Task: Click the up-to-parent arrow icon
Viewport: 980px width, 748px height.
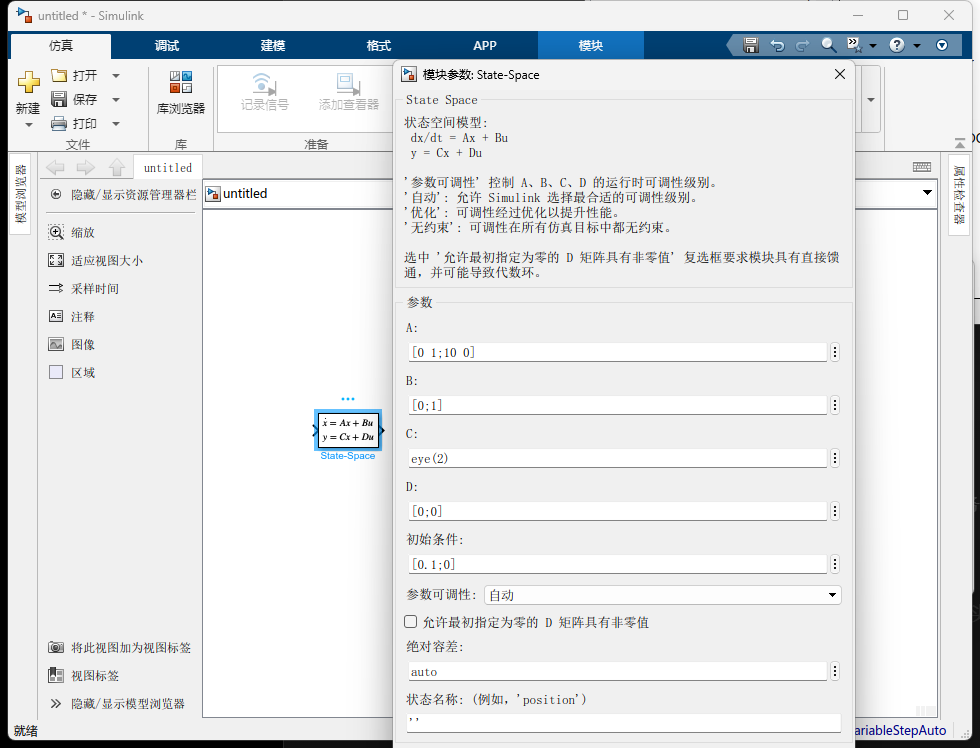Action: click(x=117, y=167)
